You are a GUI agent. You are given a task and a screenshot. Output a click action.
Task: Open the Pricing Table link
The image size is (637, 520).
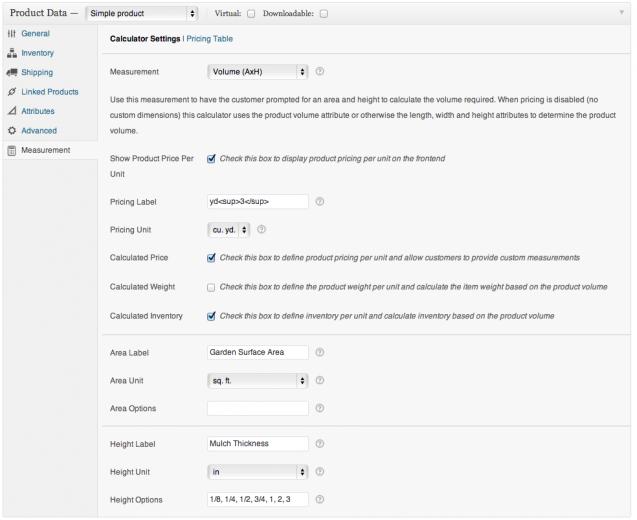pyautogui.click(x=210, y=39)
